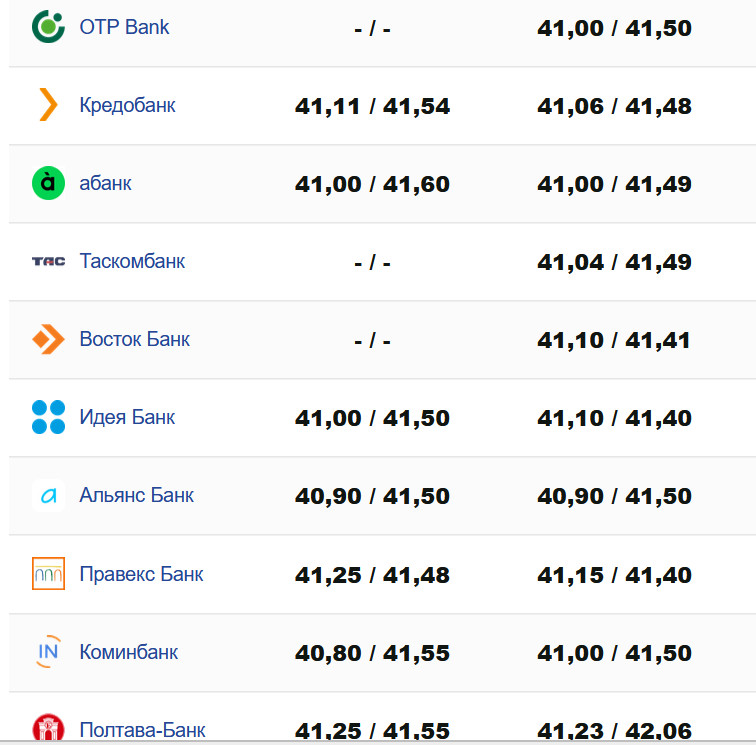Click Кредобанк rate 41,11 / 41,54
The width and height of the screenshot is (756, 745).
coord(372,106)
